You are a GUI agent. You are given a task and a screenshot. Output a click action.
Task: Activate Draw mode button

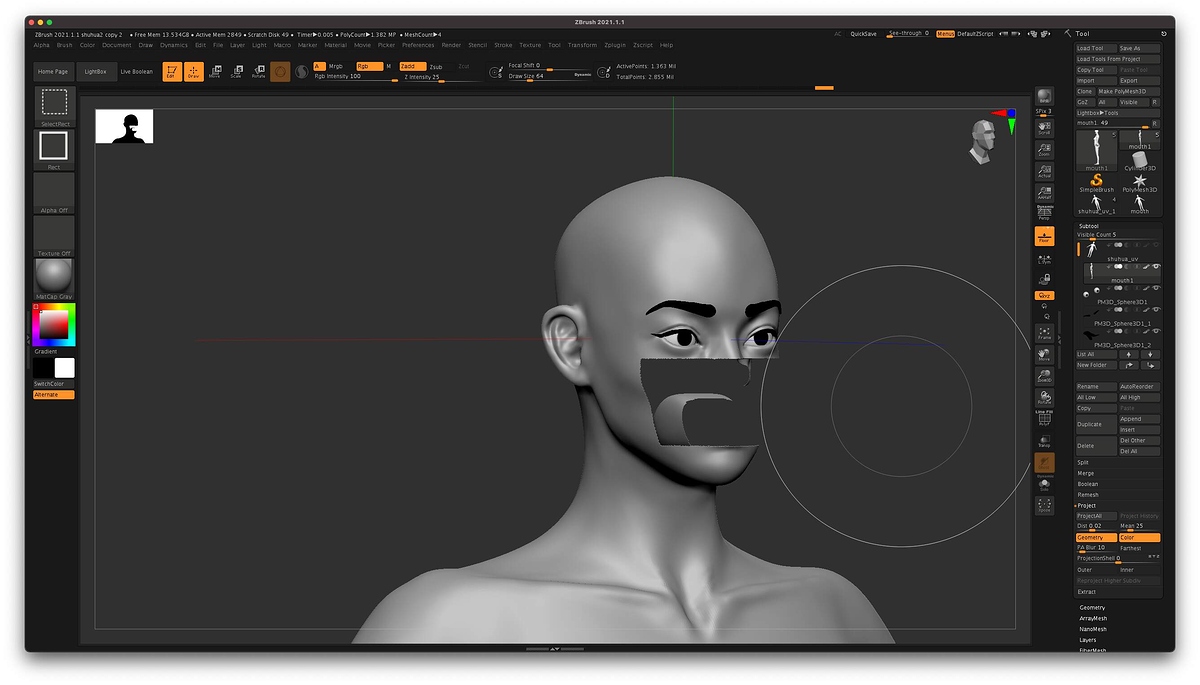[193, 71]
